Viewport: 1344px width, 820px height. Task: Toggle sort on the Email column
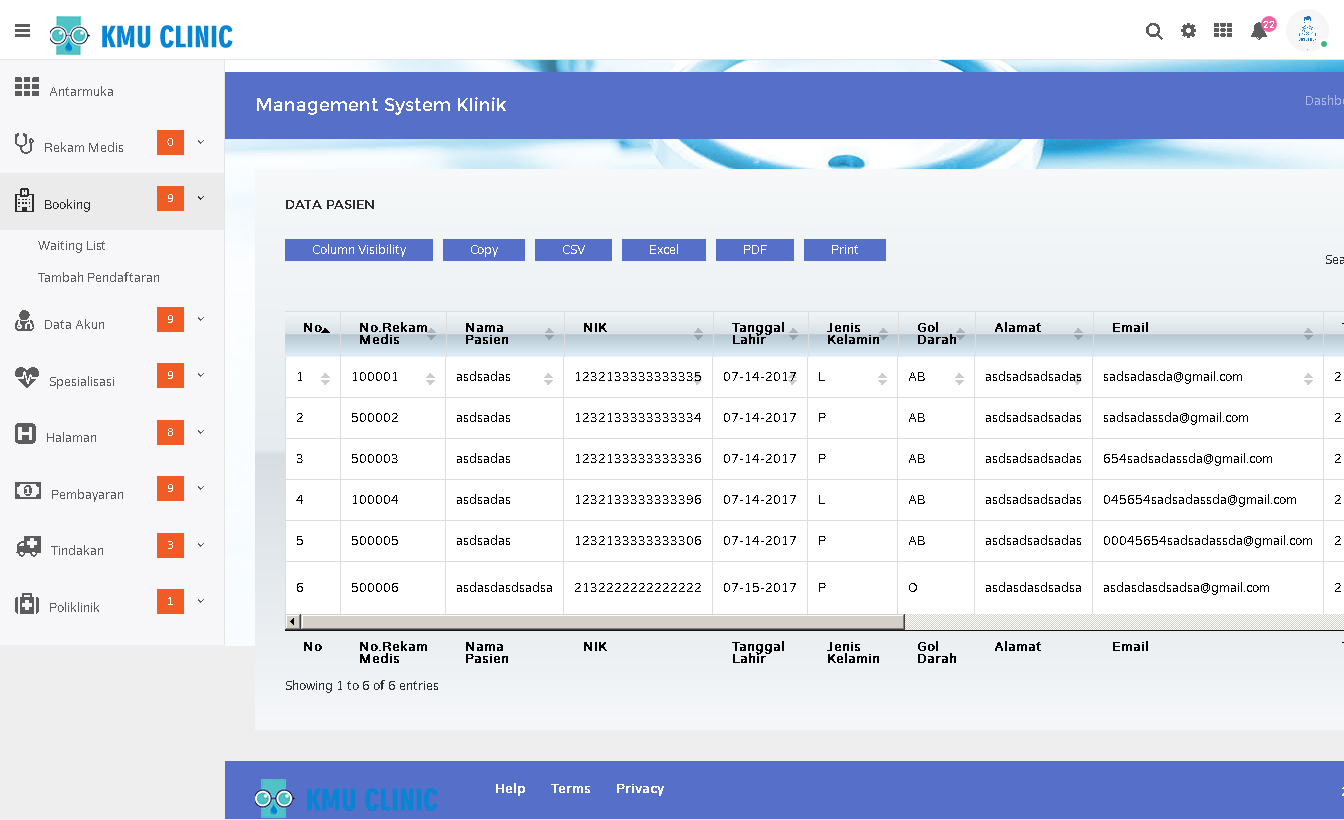coord(1207,334)
